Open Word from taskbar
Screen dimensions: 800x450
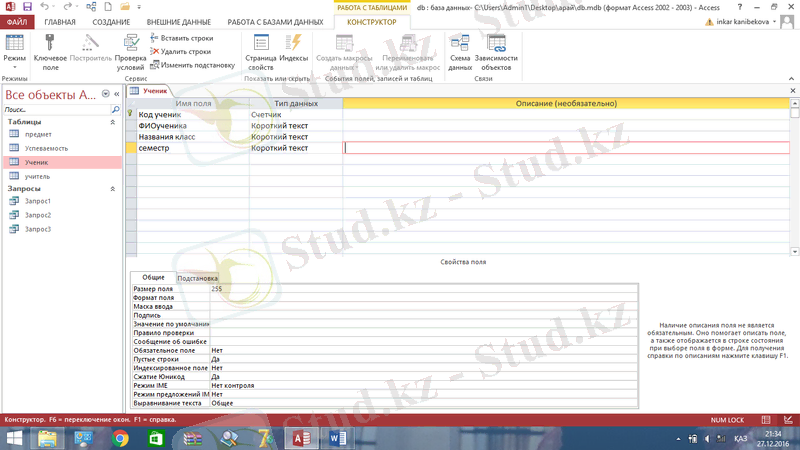(338, 438)
